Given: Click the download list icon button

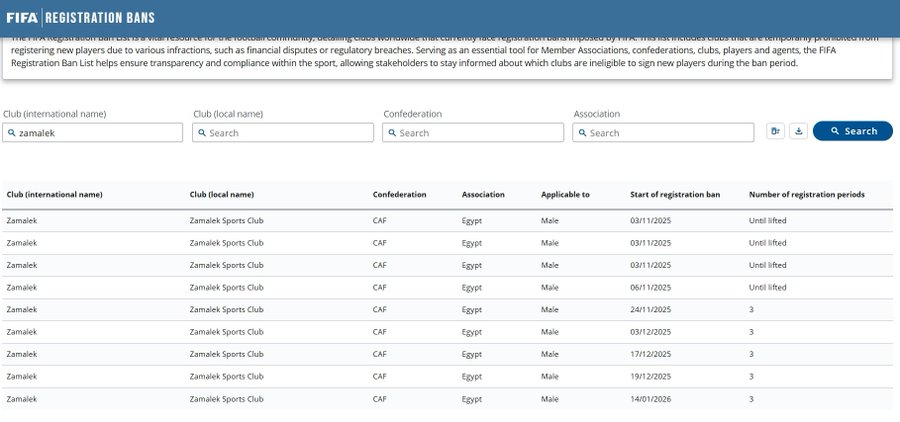Looking at the screenshot, I should [798, 131].
